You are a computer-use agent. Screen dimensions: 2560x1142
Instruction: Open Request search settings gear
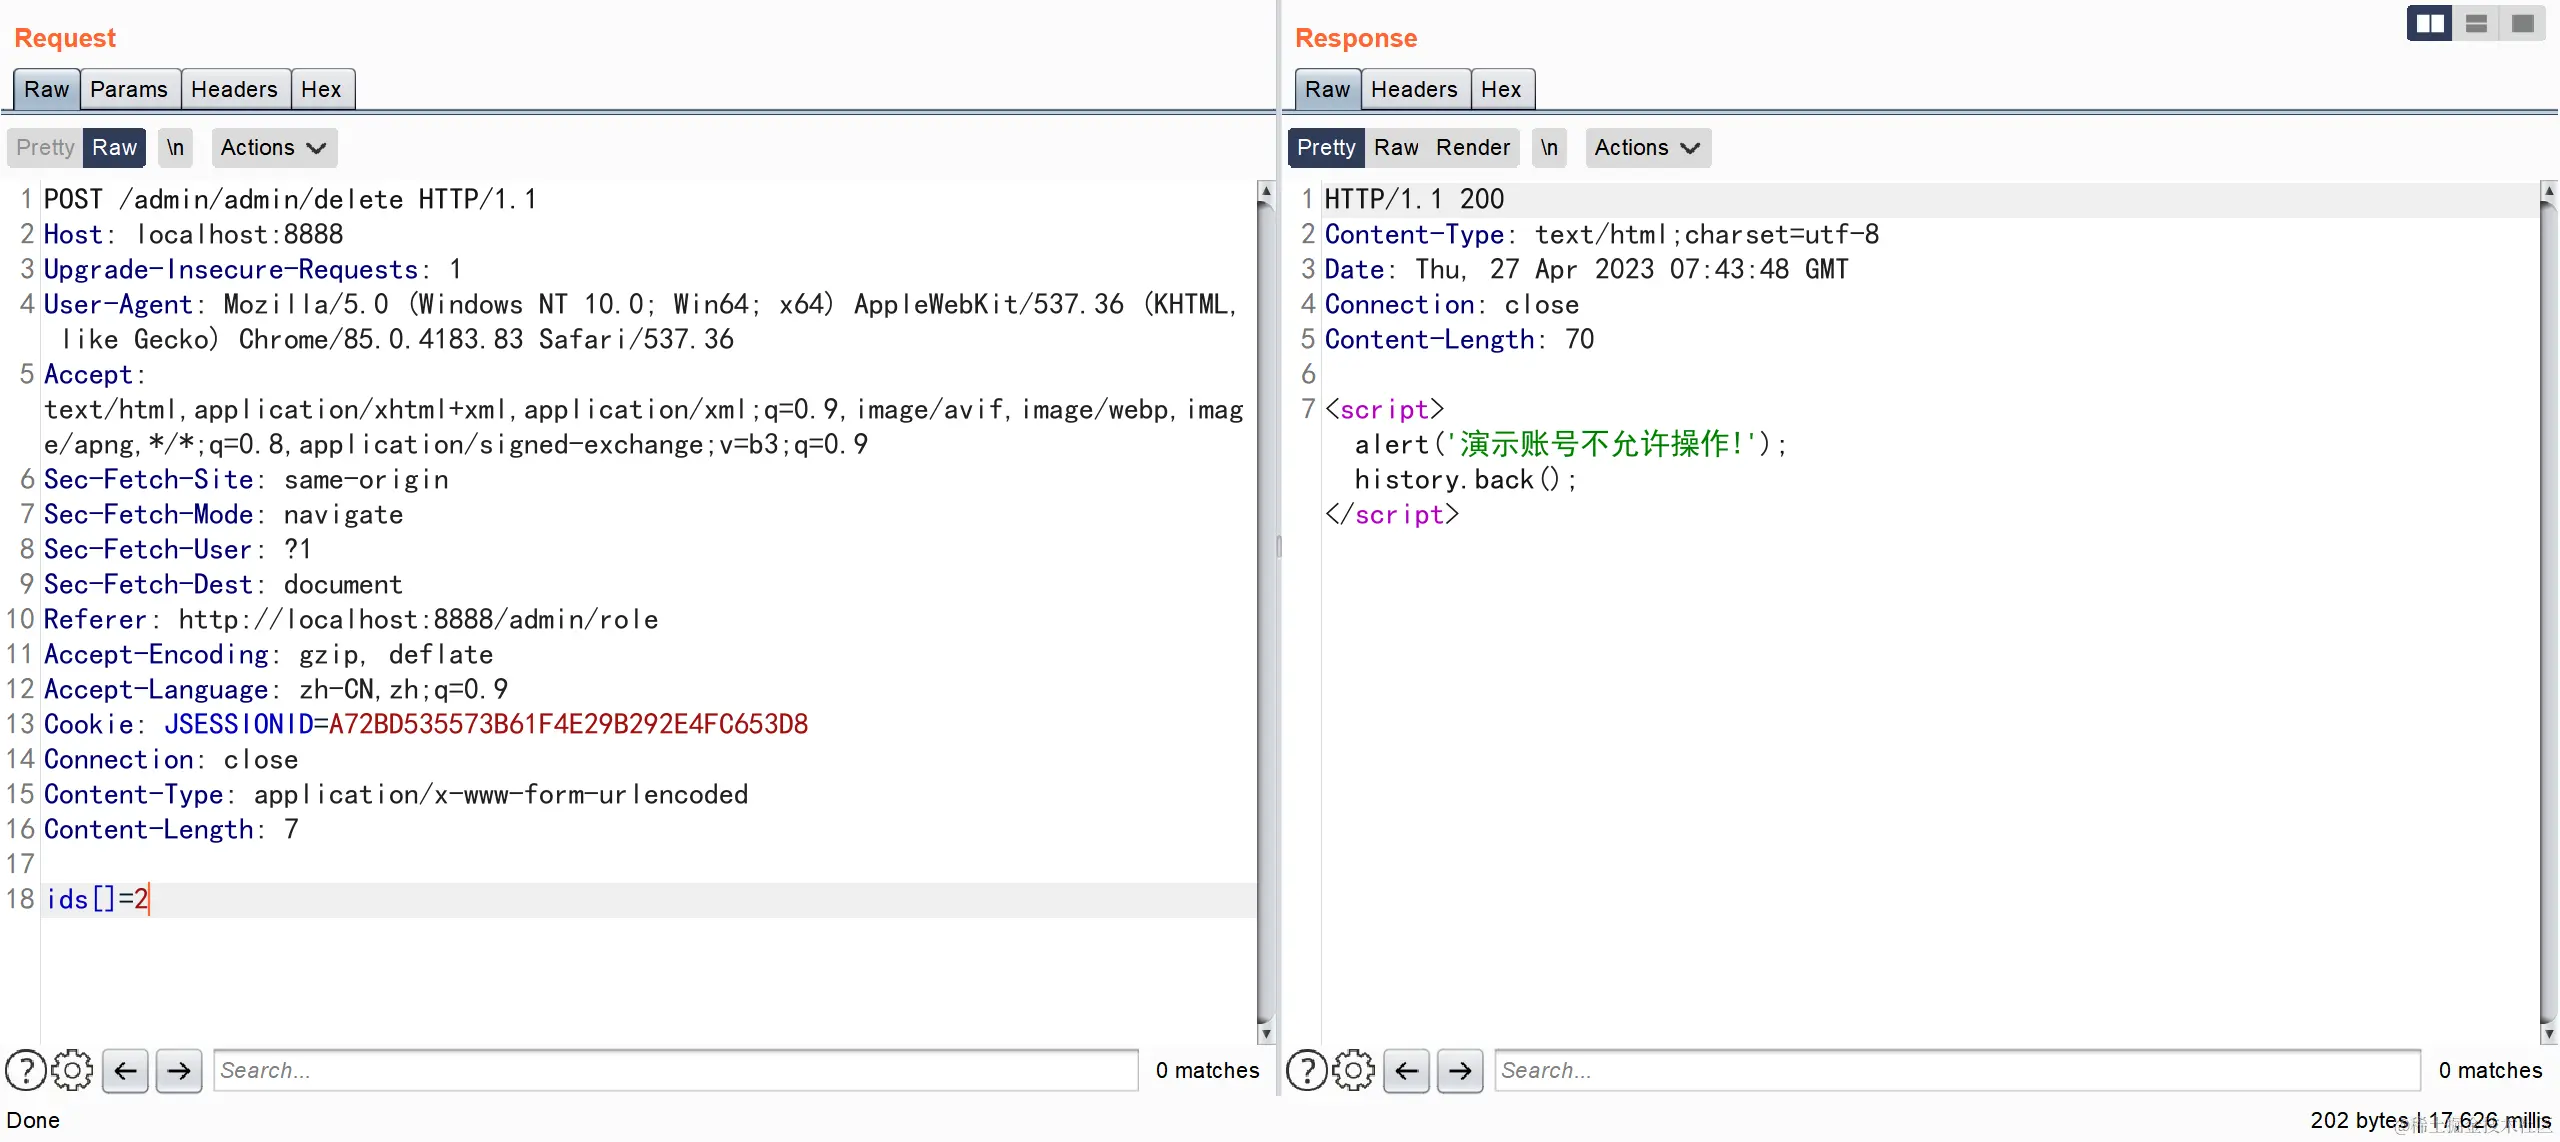click(x=72, y=1070)
